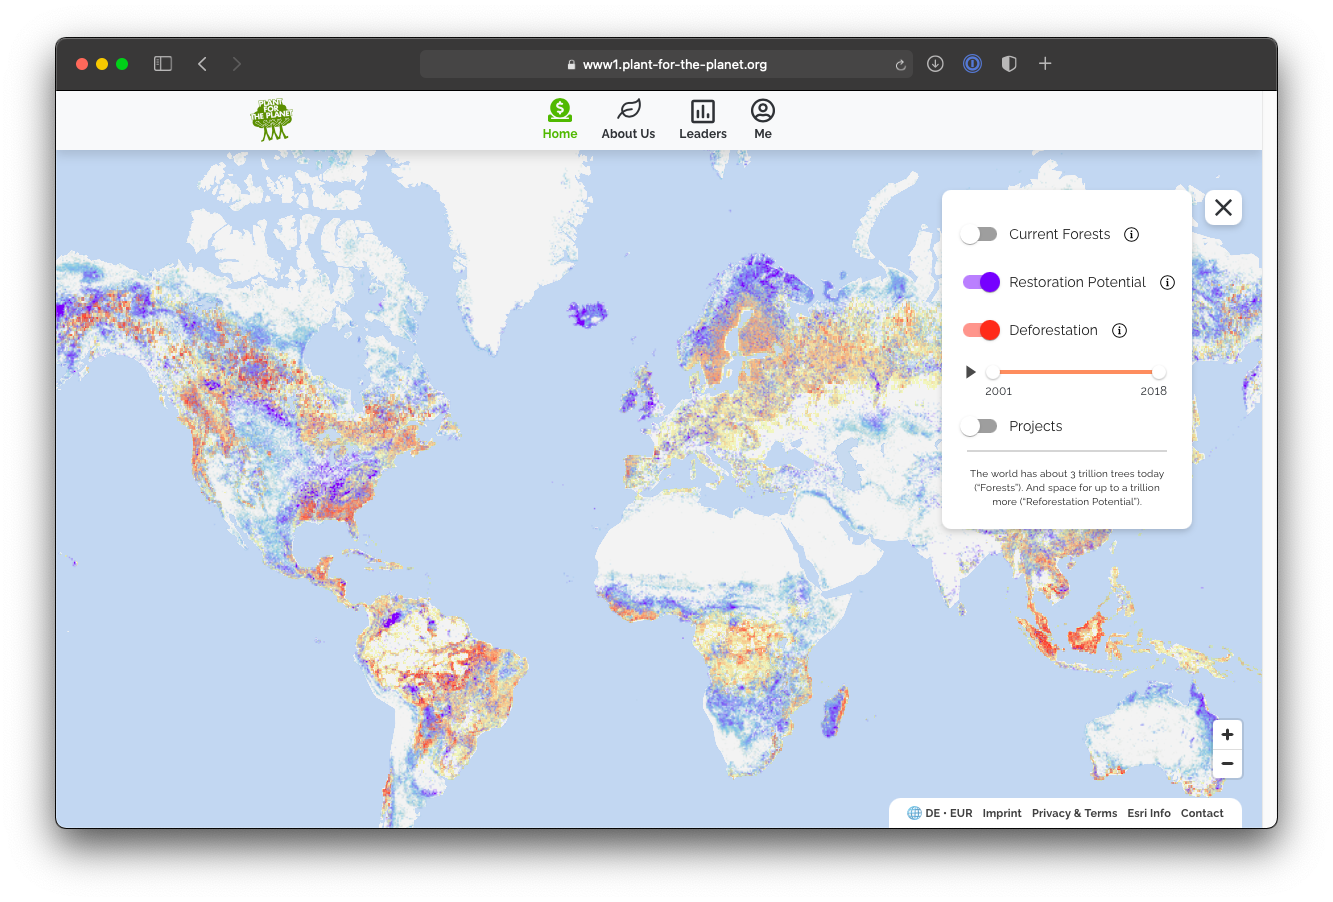Enable the Projects layer switch
The width and height of the screenshot is (1333, 902).
click(979, 426)
